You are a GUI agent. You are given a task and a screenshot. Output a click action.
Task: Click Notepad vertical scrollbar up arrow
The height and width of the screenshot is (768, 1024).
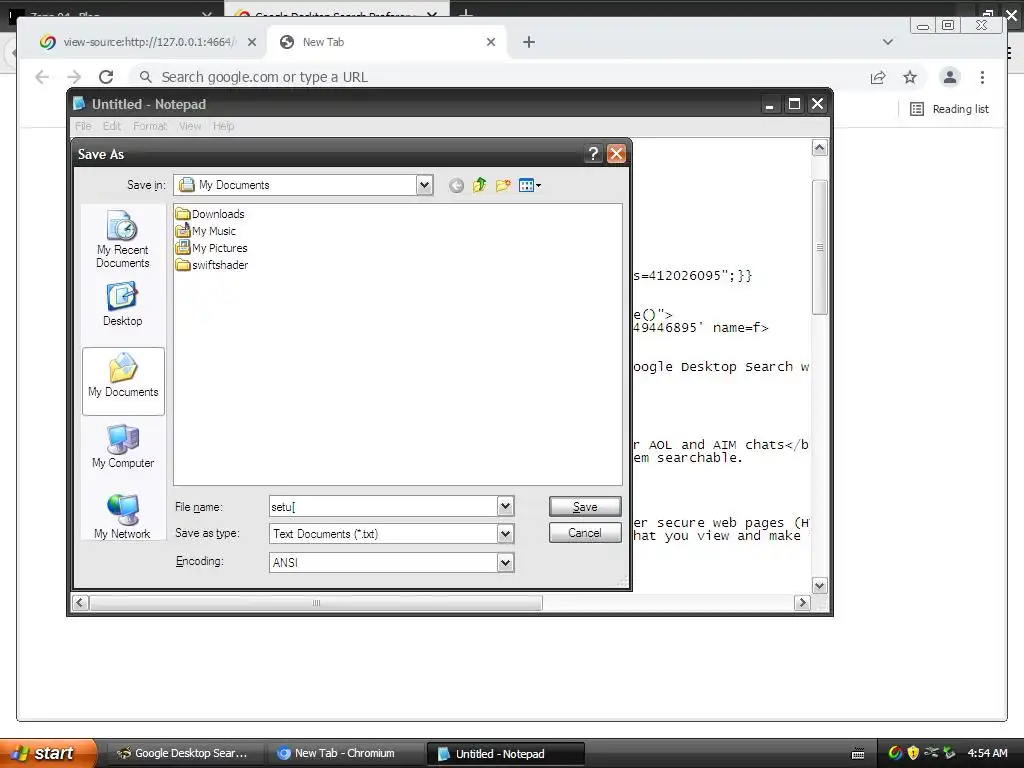(820, 148)
